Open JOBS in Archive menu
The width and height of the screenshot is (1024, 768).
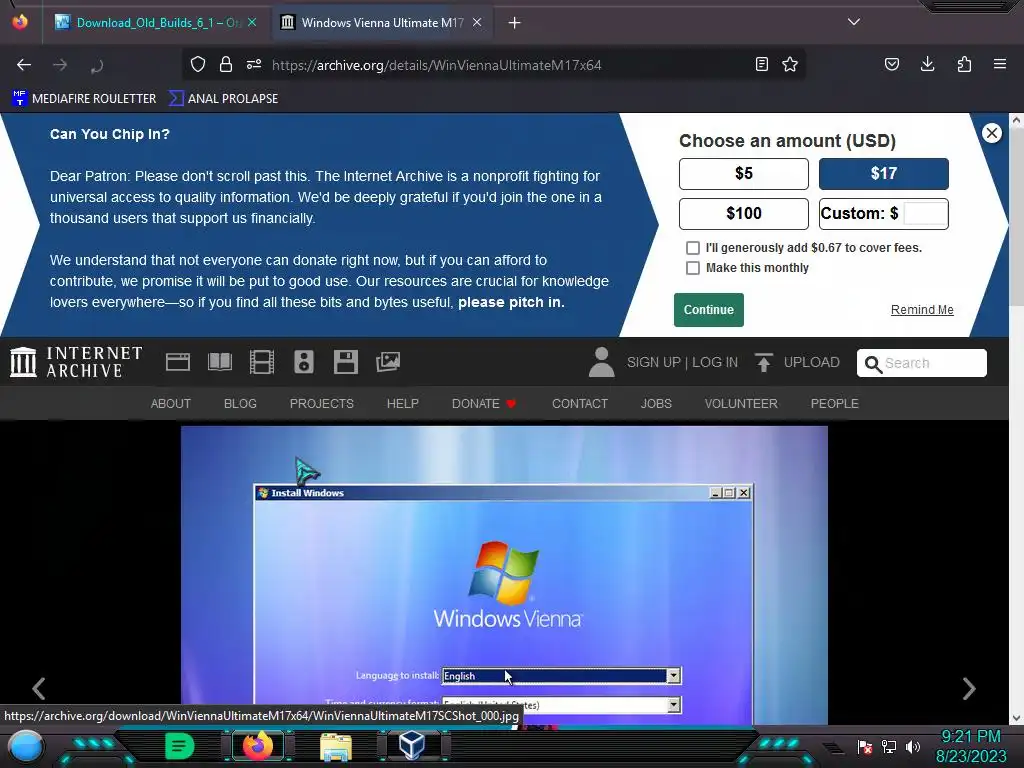[656, 404]
